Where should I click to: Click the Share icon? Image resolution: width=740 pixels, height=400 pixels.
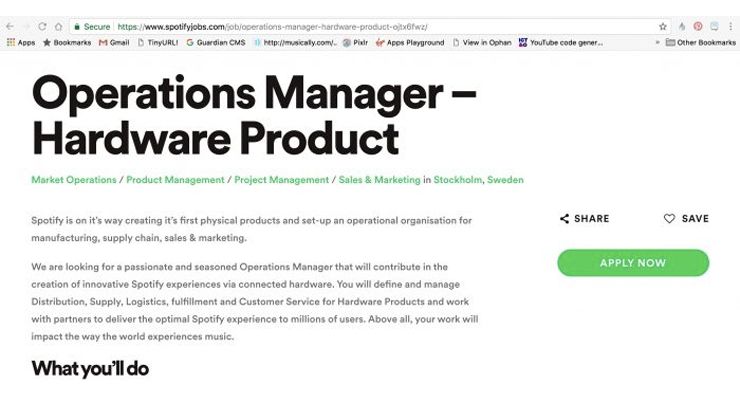pyautogui.click(x=565, y=218)
